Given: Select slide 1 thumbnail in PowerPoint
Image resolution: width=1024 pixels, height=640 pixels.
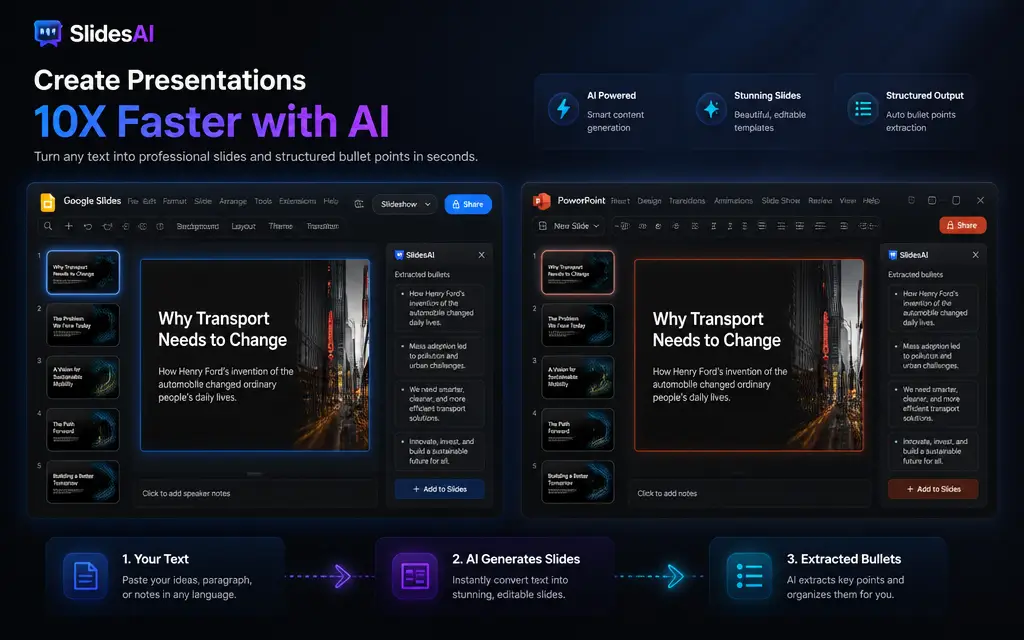Looking at the screenshot, I should 578,272.
